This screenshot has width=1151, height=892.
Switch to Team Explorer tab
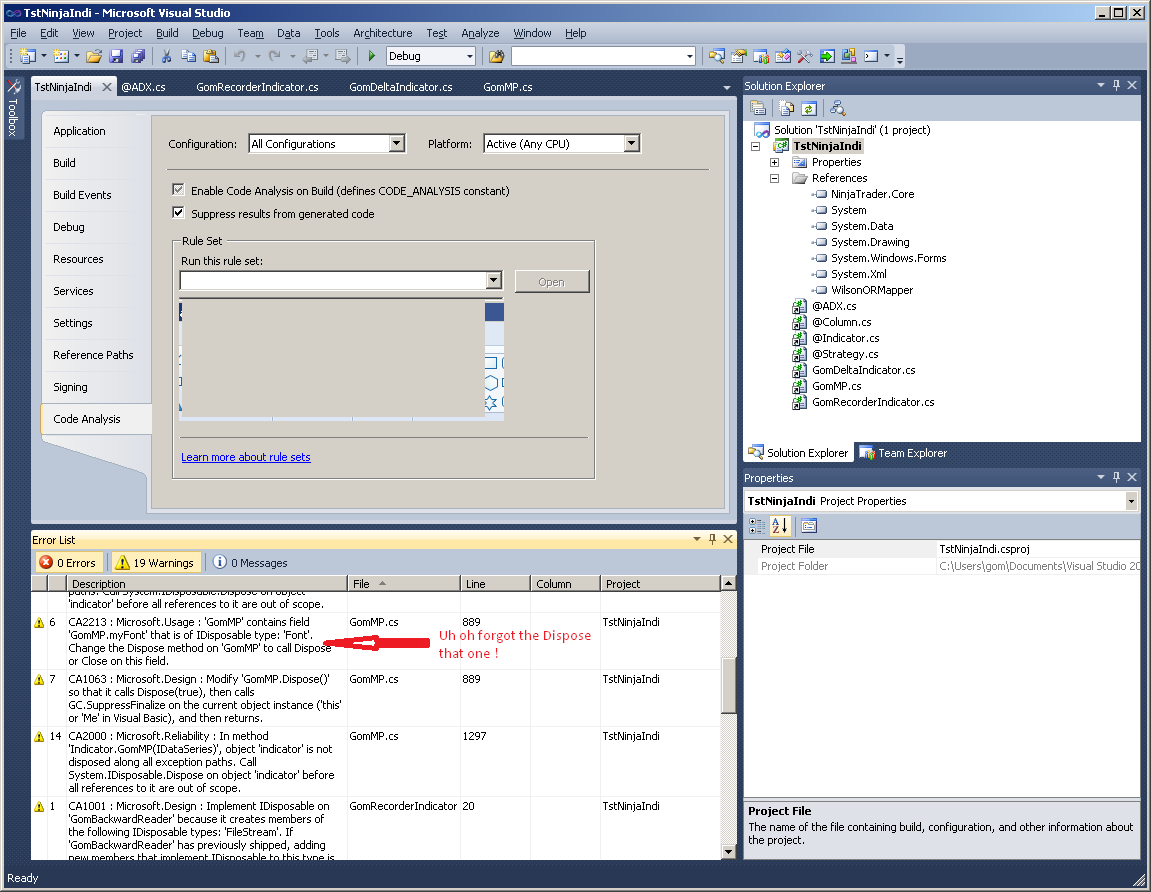pos(904,453)
